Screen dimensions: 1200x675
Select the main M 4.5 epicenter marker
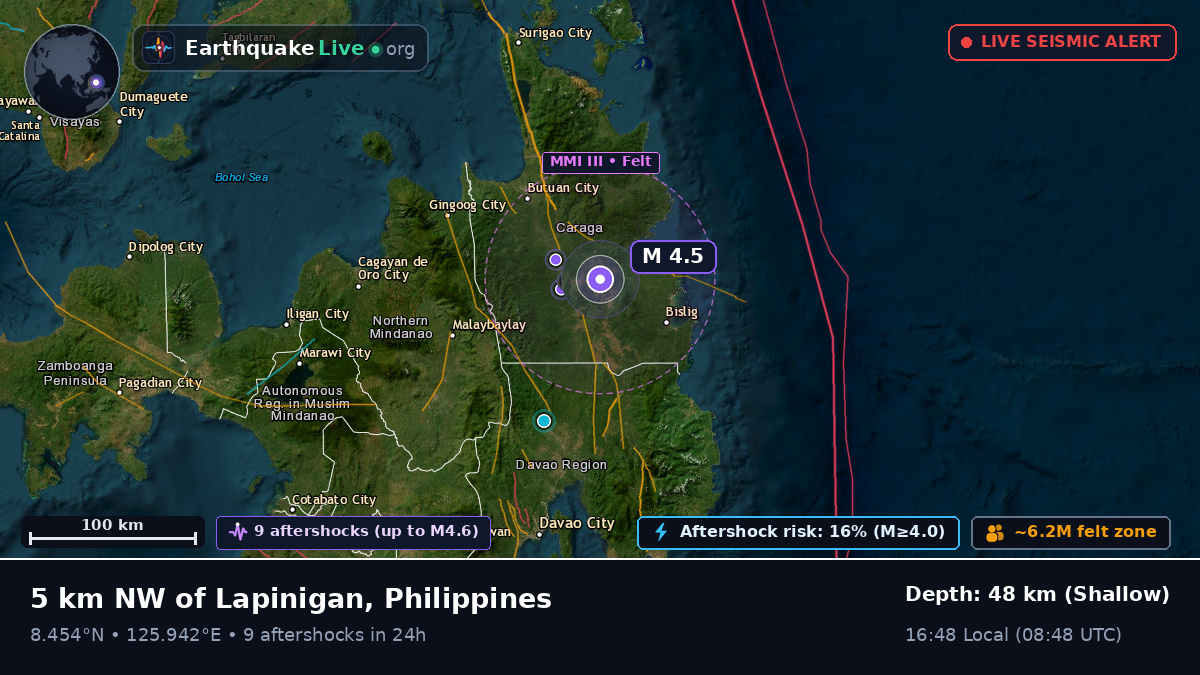click(600, 279)
